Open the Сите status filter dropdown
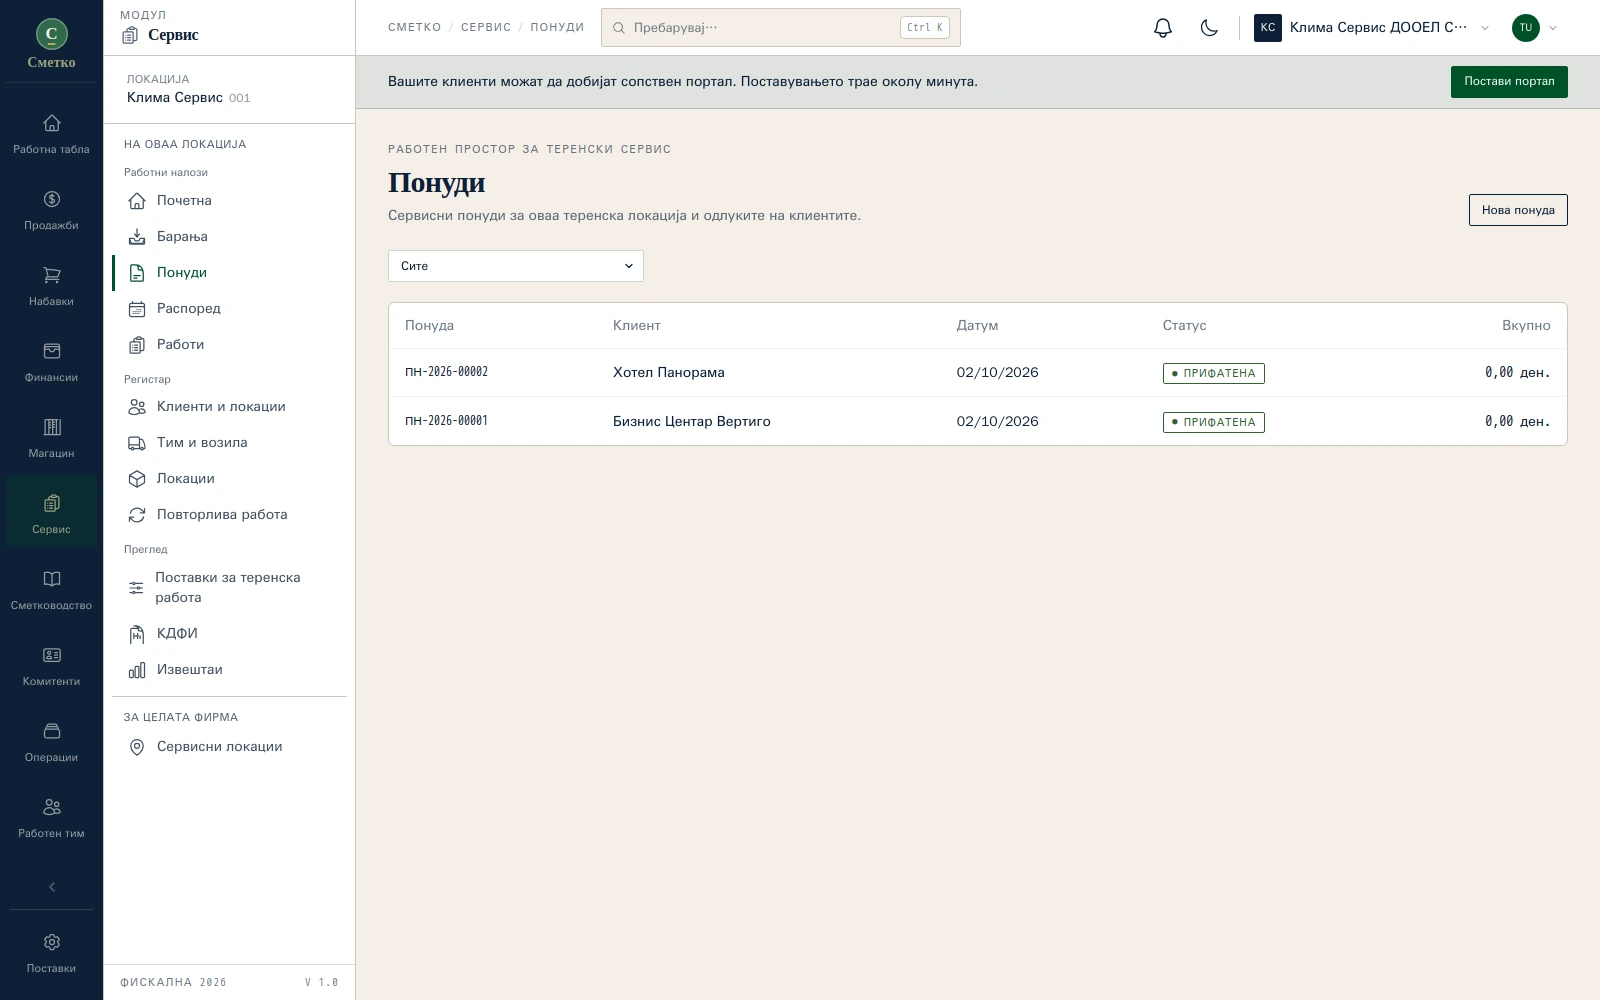This screenshot has height=1000, width=1600. pyautogui.click(x=516, y=266)
